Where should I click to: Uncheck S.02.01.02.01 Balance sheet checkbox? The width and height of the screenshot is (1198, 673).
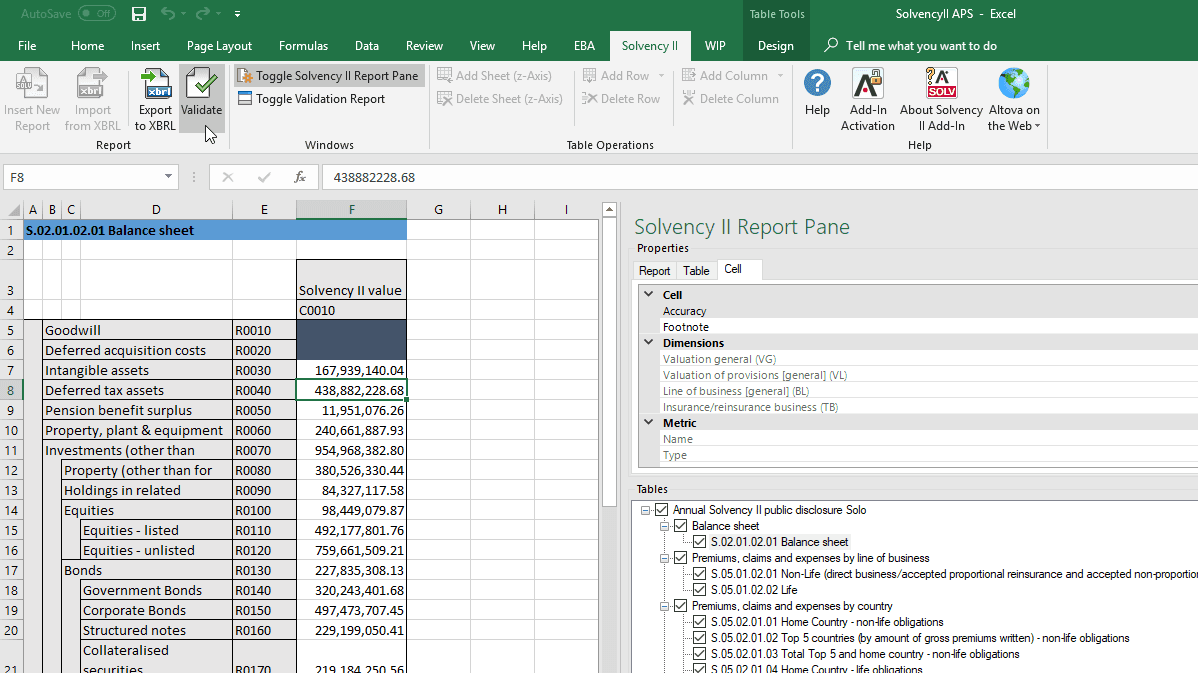pyautogui.click(x=700, y=542)
